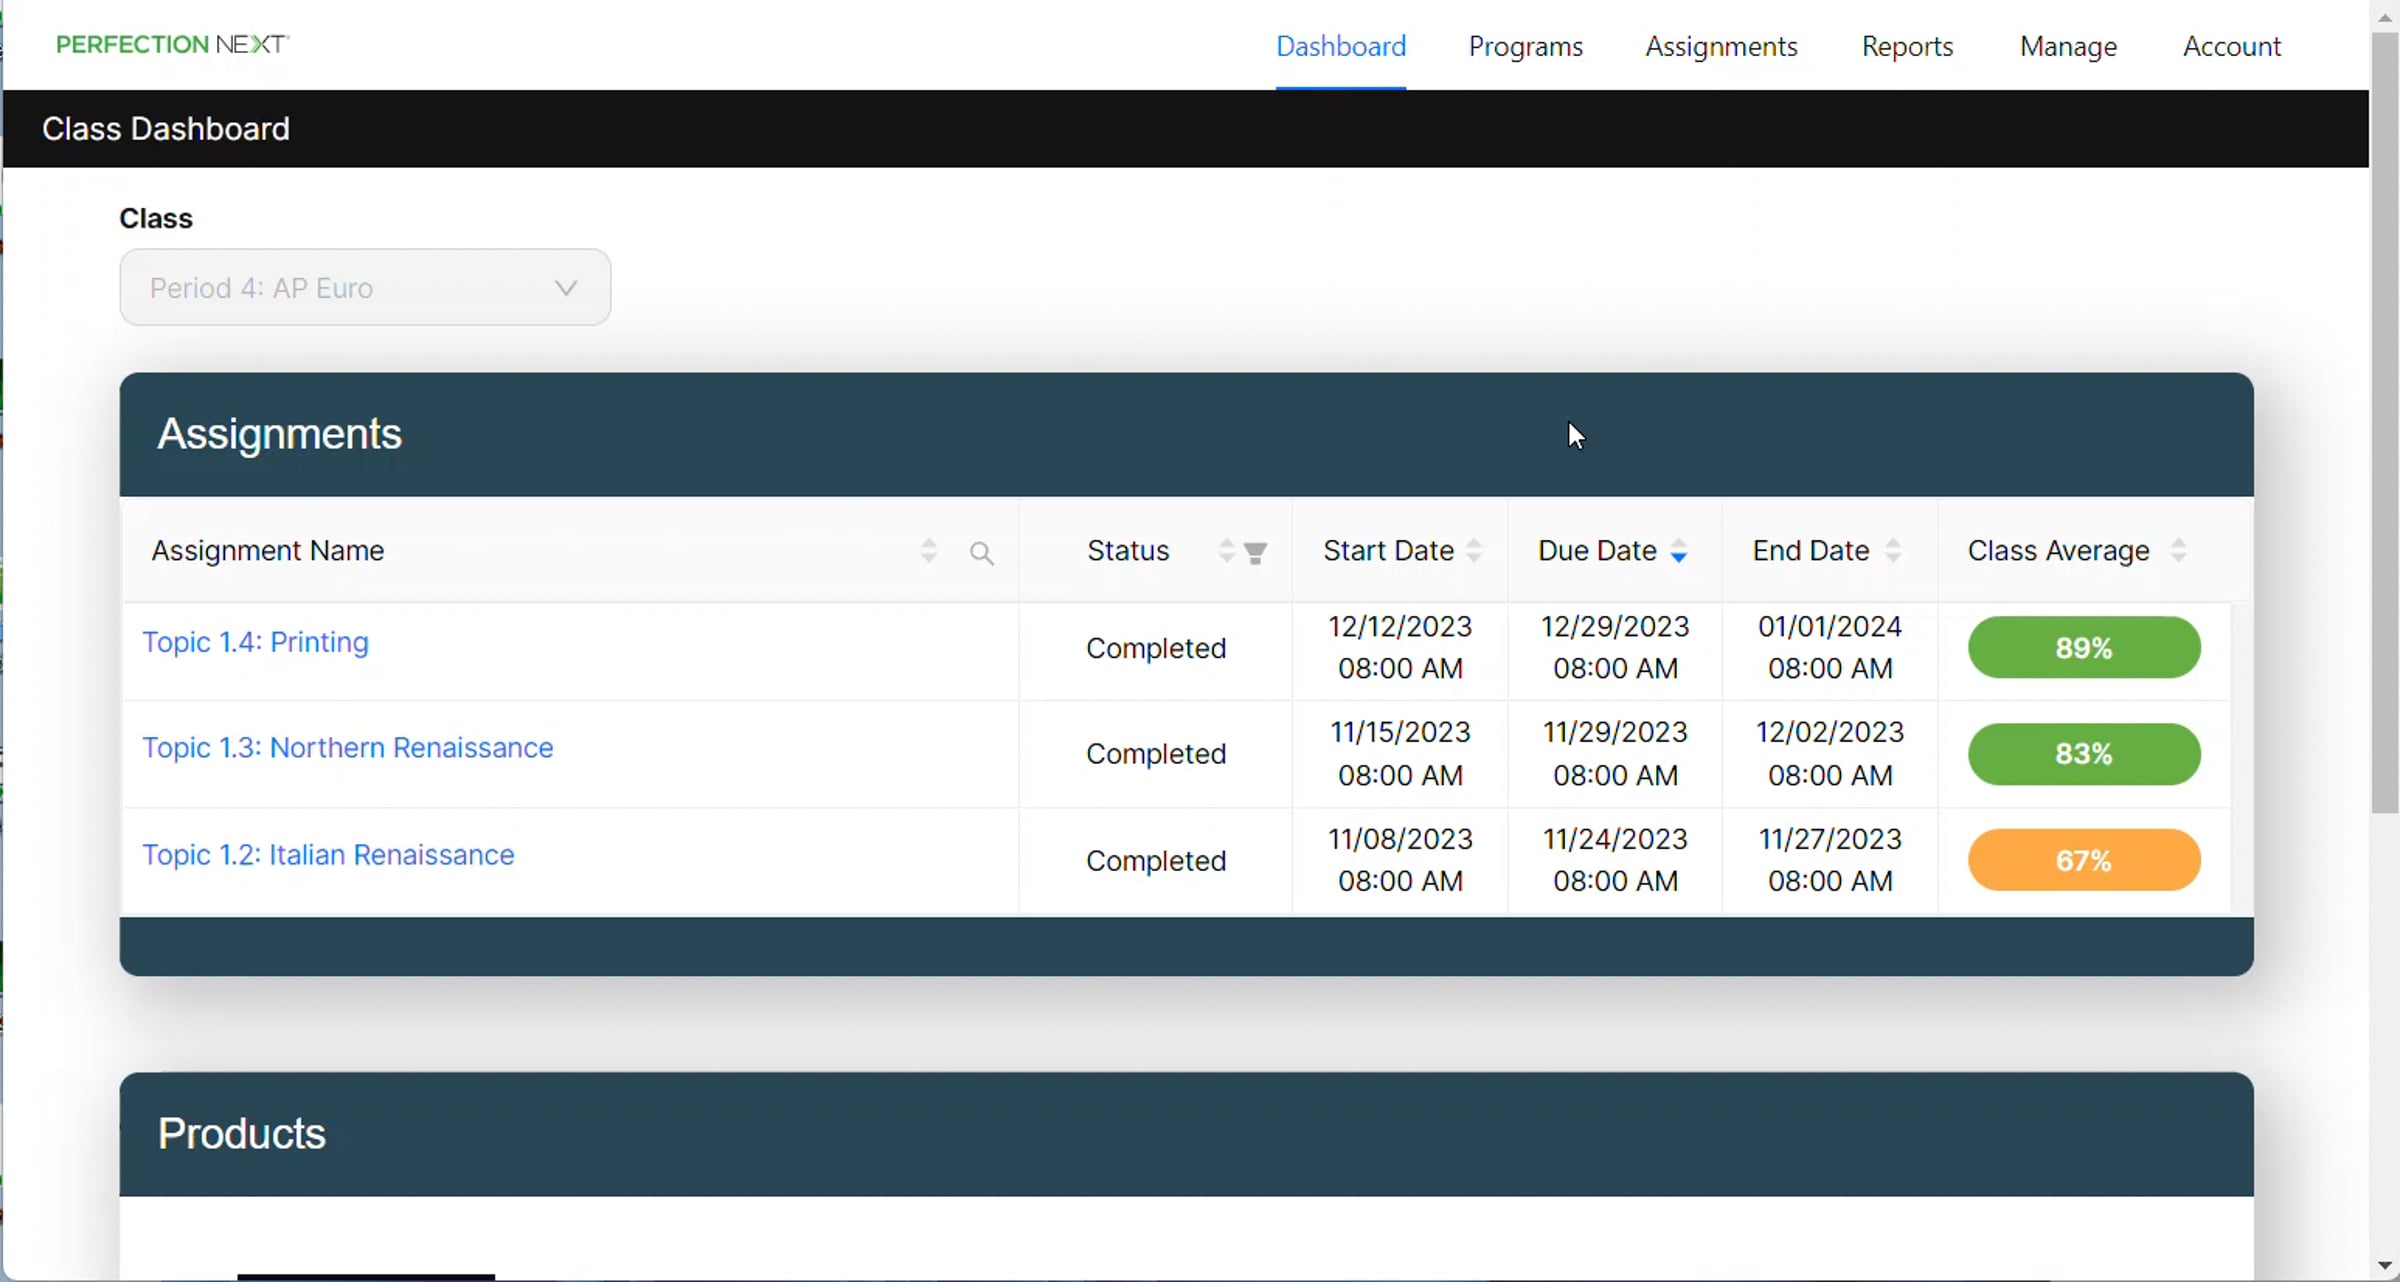Image resolution: width=2400 pixels, height=1282 pixels.
Task: Sort the Status column using its arrows
Action: click(x=1226, y=551)
